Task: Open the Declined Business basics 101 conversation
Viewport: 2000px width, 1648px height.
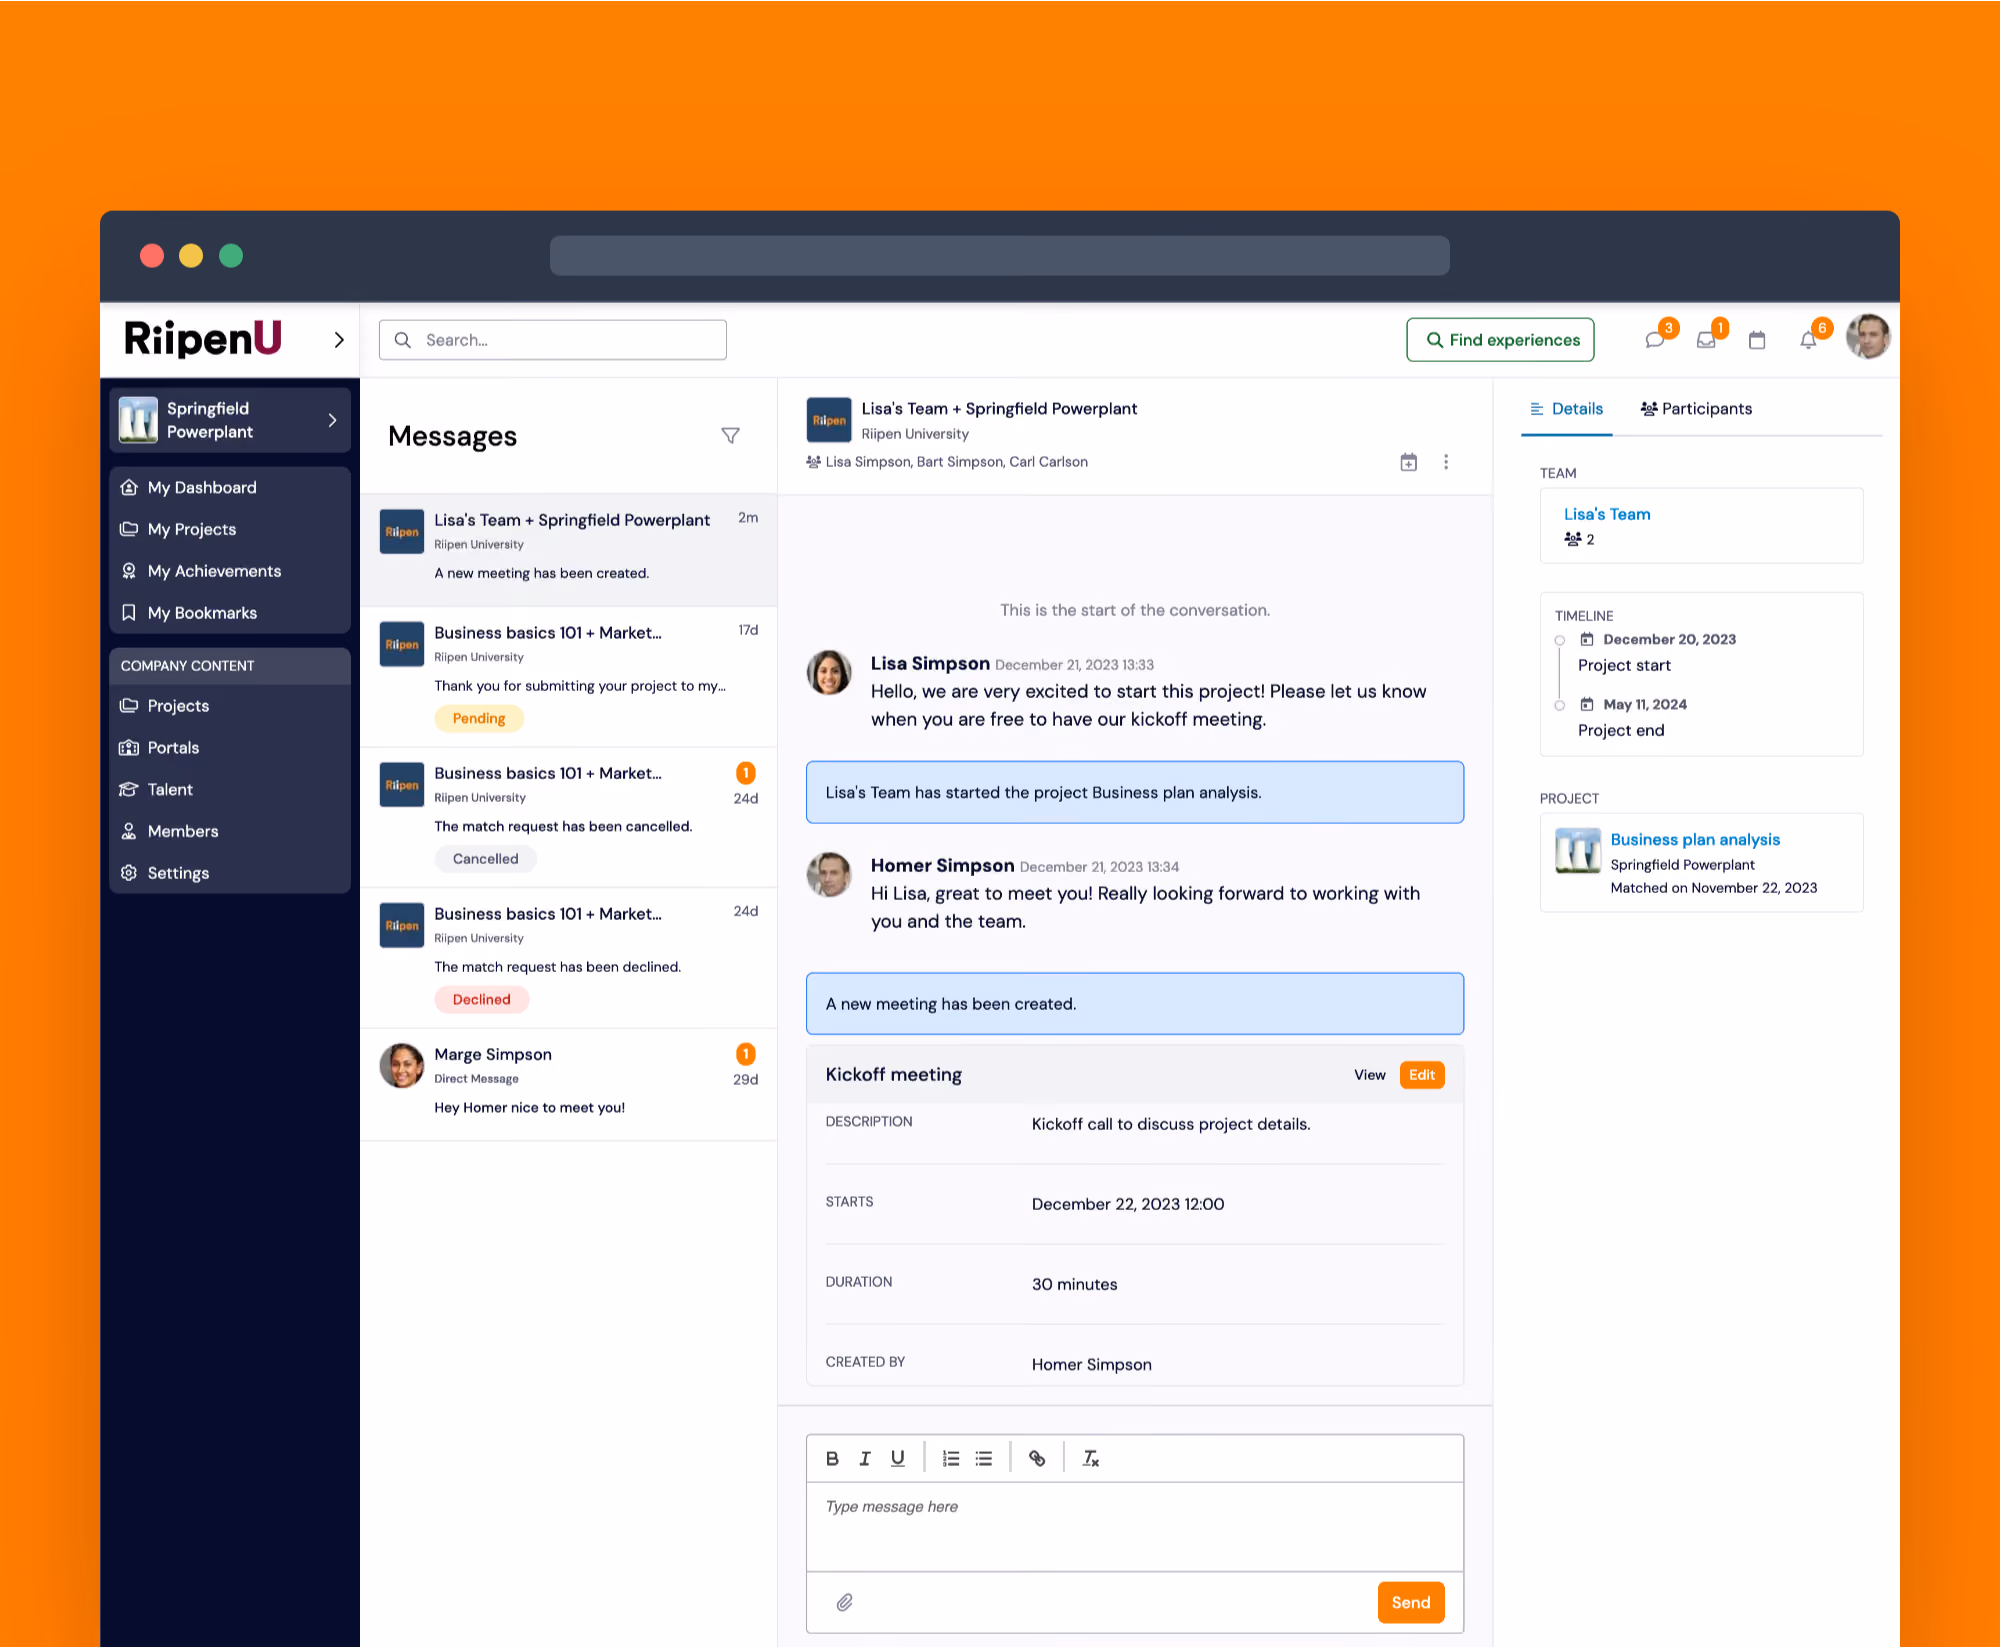Action: pyautogui.click(x=569, y=958)
